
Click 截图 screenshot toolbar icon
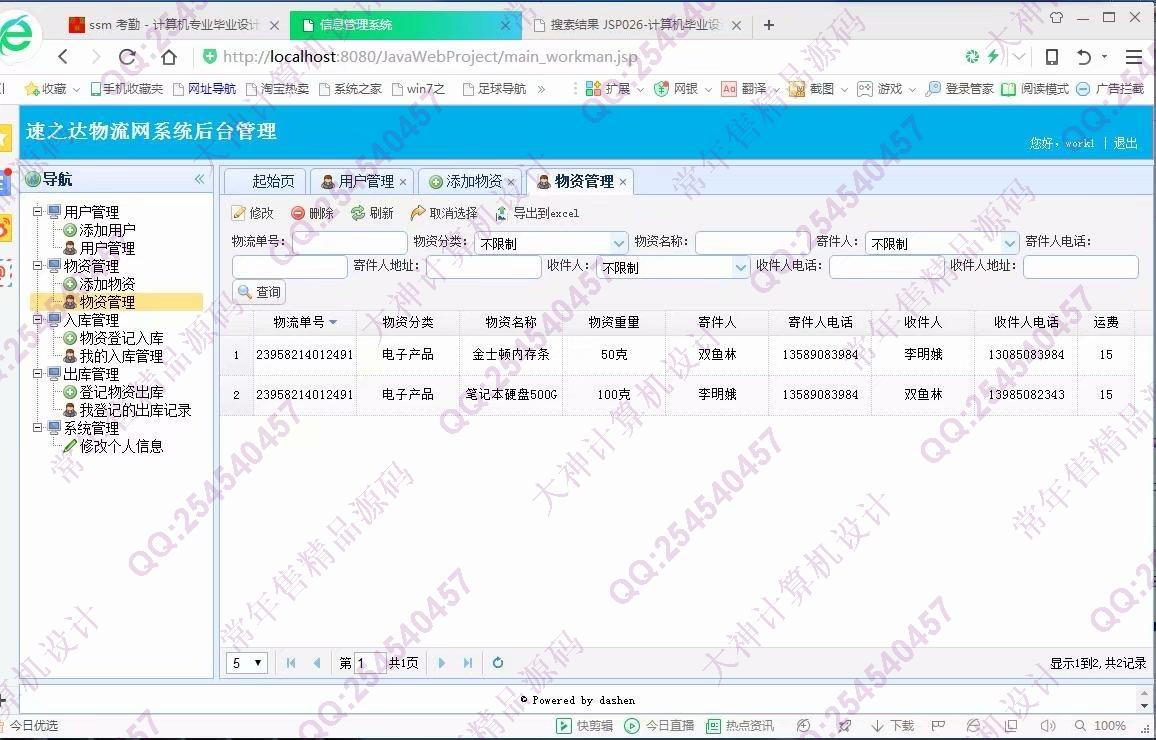click(x=812, y=88)
